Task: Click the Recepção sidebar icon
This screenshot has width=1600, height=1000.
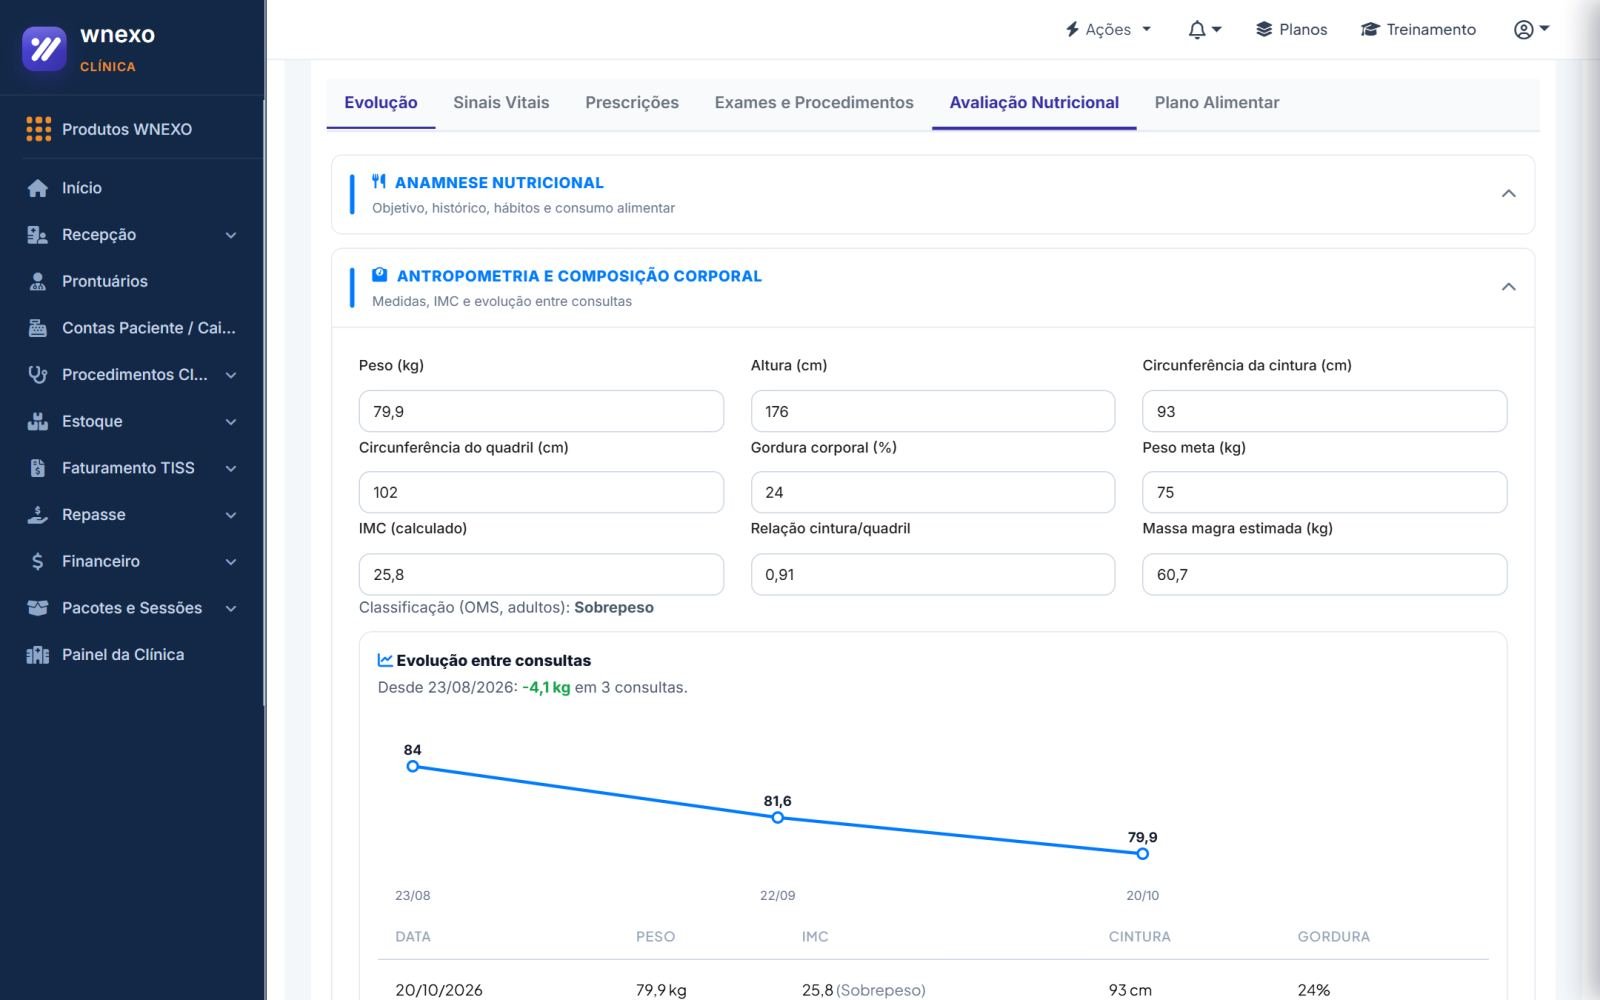Action: click(38, 235)
